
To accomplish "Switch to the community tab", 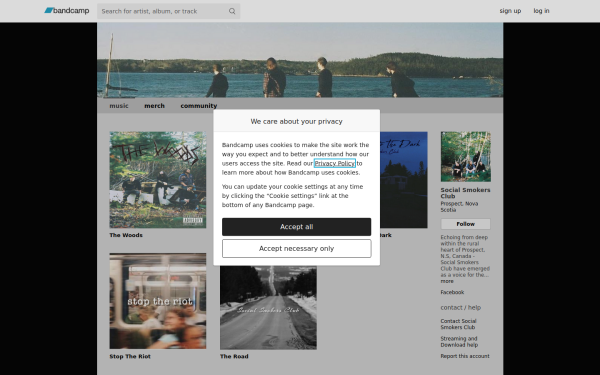I will coord(199,106).
